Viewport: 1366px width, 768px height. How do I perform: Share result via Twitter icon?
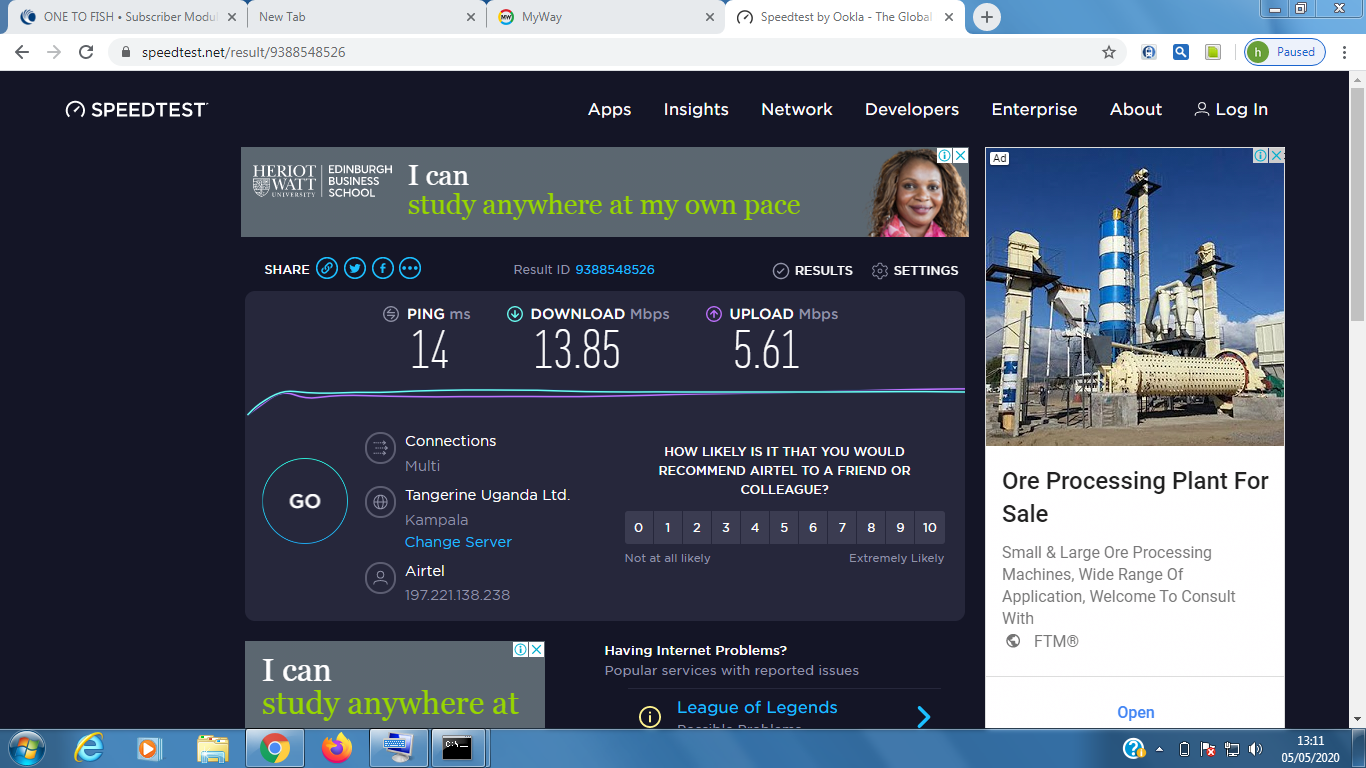coord(355,268)
